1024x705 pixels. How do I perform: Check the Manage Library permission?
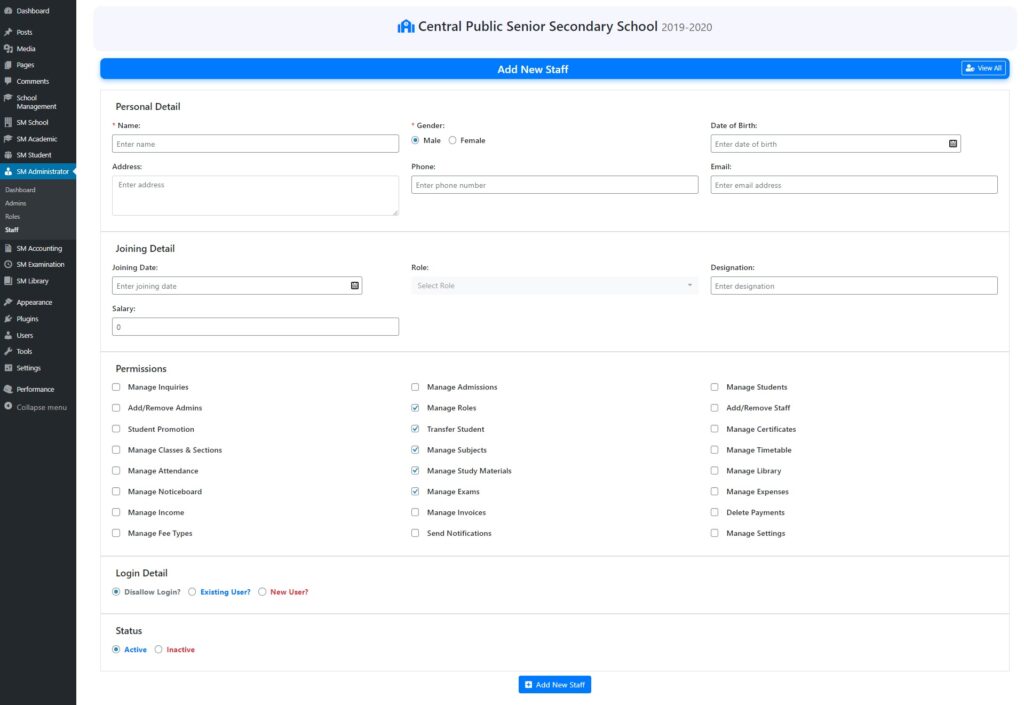point(714,471)
